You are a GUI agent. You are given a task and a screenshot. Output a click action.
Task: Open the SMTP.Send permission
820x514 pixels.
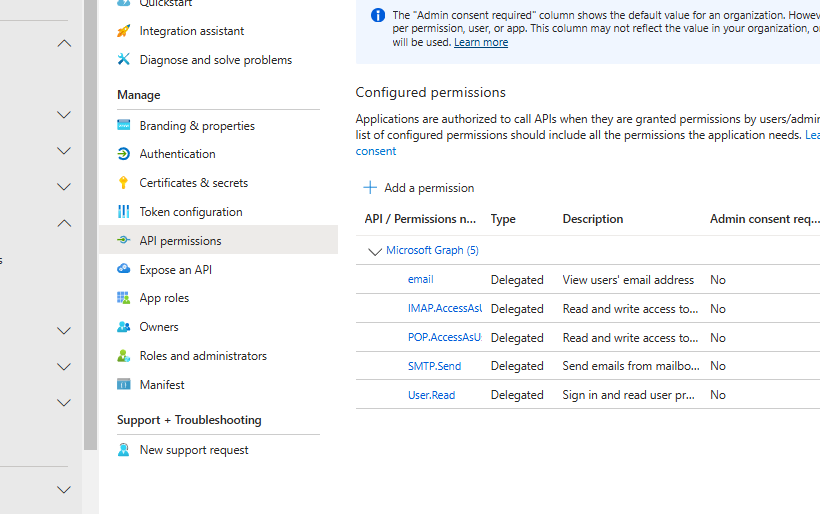[x=434, y=366]
